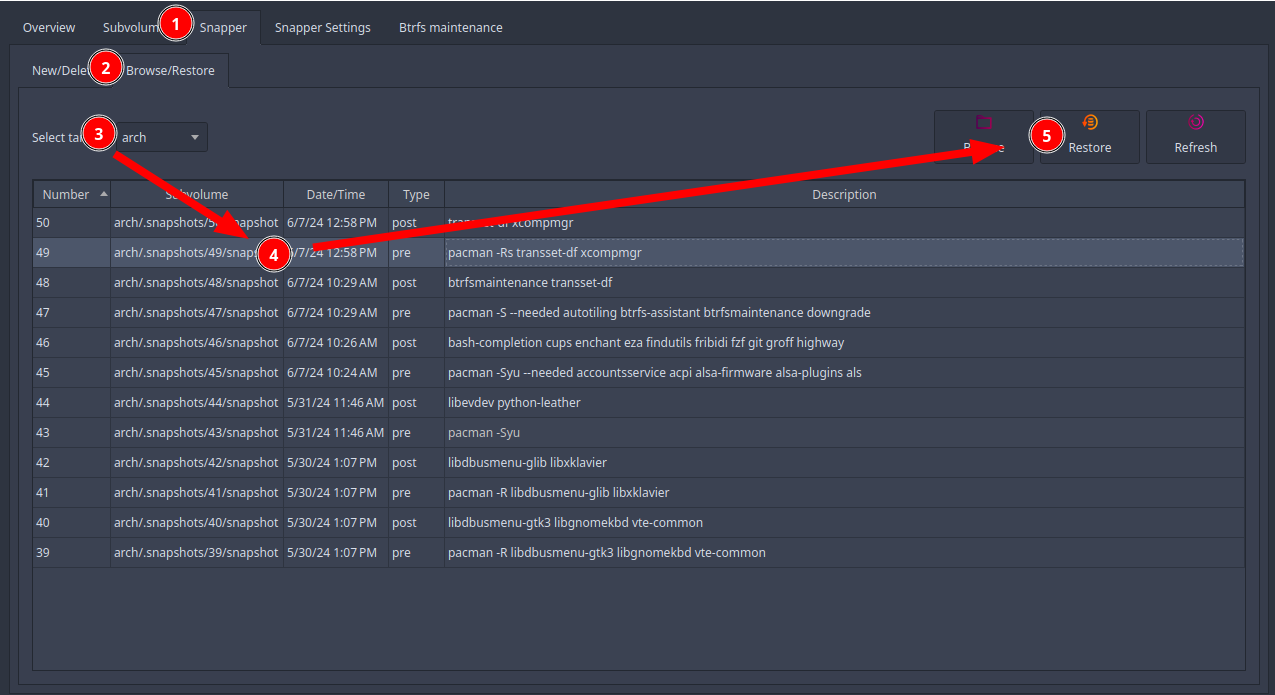Click the Browse folder icon

click(x=983, y=122)
